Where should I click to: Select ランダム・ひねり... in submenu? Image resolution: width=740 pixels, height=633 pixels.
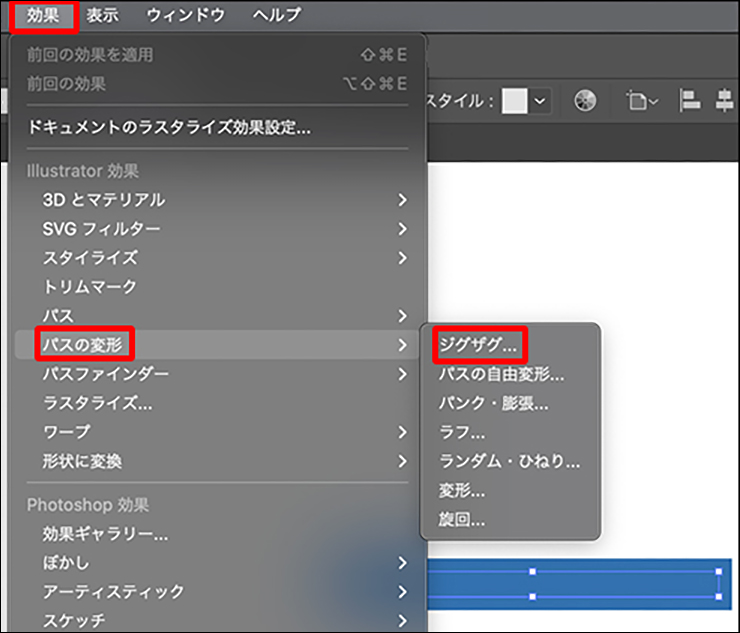[x=509, y=462]
